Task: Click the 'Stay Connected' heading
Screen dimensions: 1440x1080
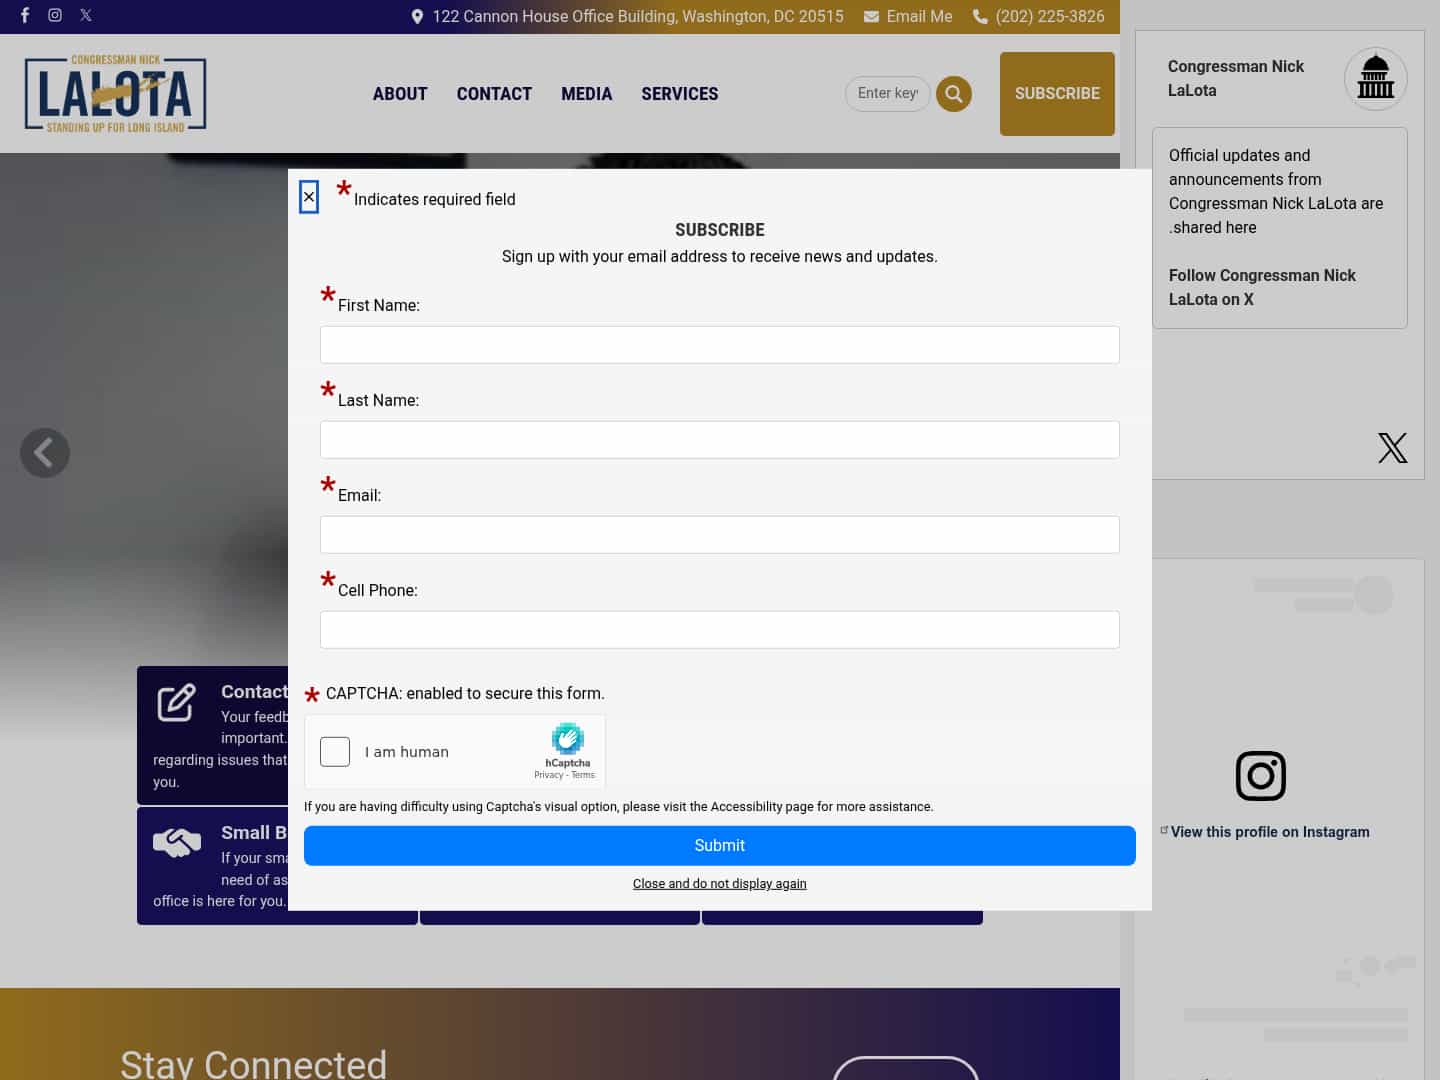Action: [x=253, y=1064]
